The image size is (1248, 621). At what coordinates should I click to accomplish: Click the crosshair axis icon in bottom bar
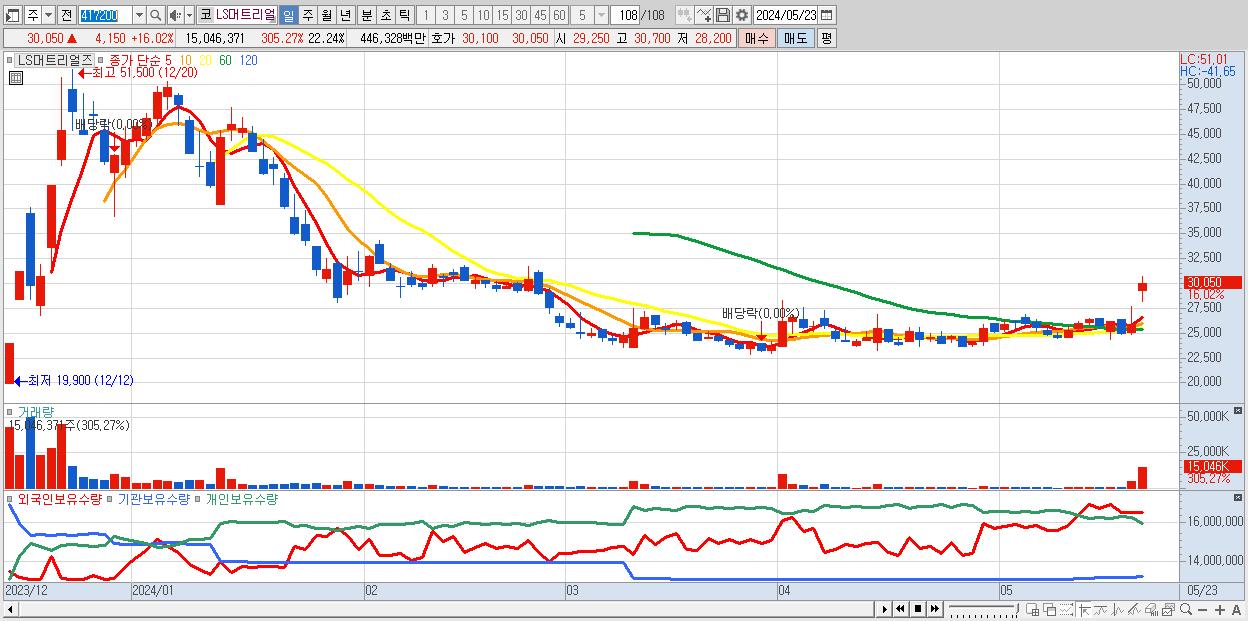pos(1083,609)
